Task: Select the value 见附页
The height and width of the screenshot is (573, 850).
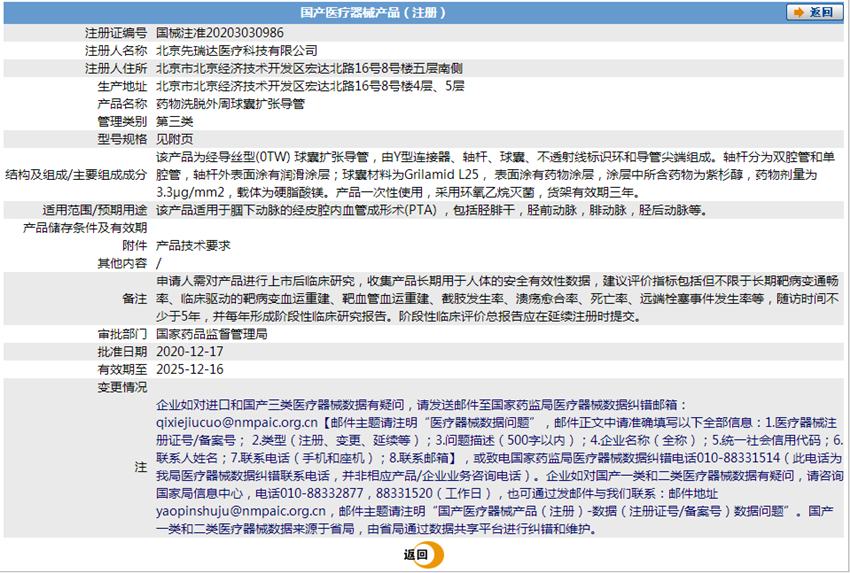Action: point(175,139)
